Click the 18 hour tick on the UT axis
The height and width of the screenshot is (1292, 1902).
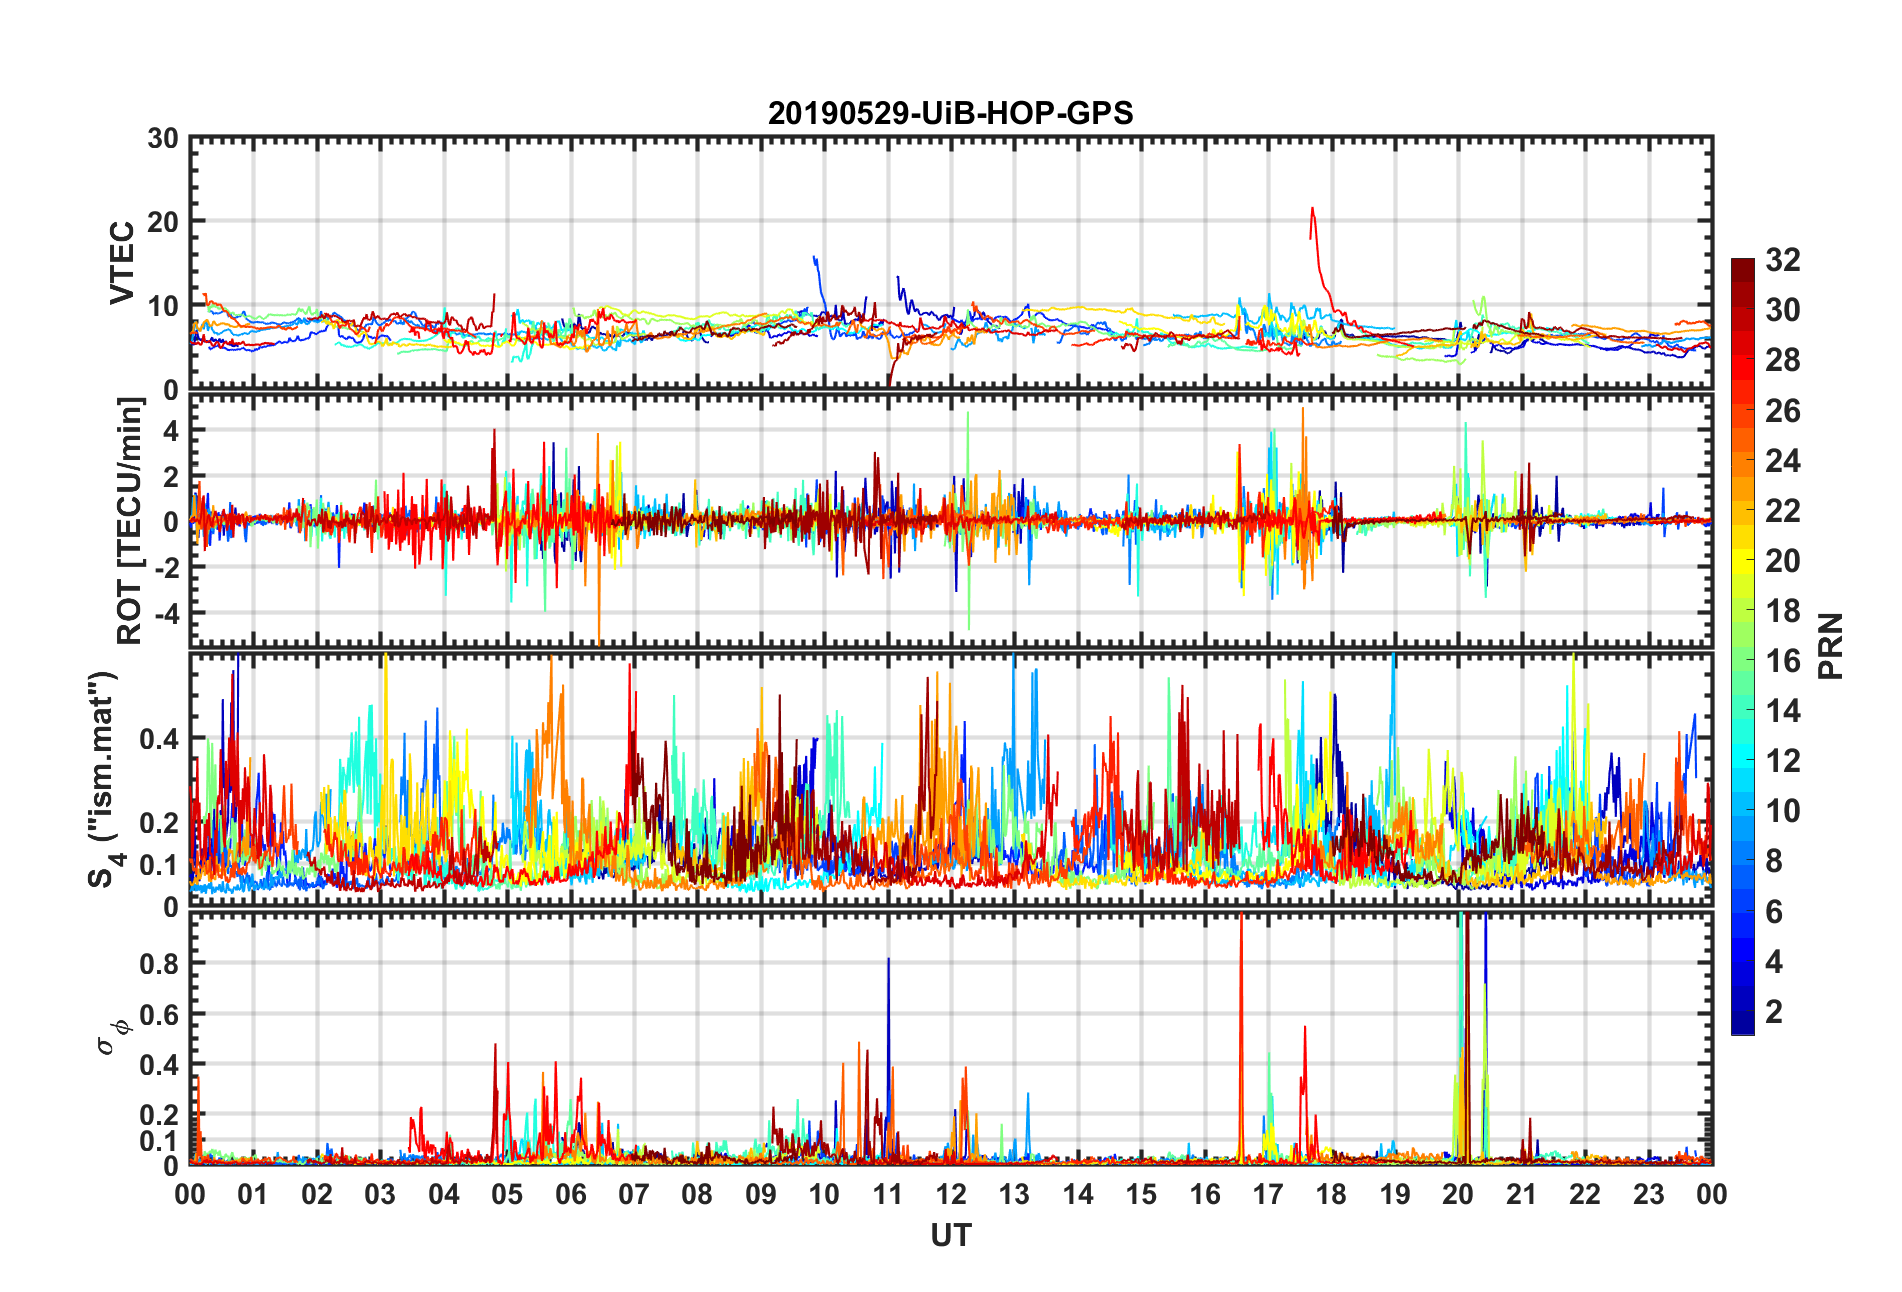(x=1331, y=1195)
